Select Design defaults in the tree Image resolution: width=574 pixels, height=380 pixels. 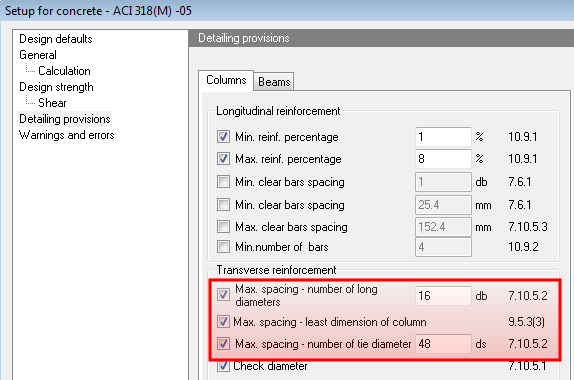(56, 39)
